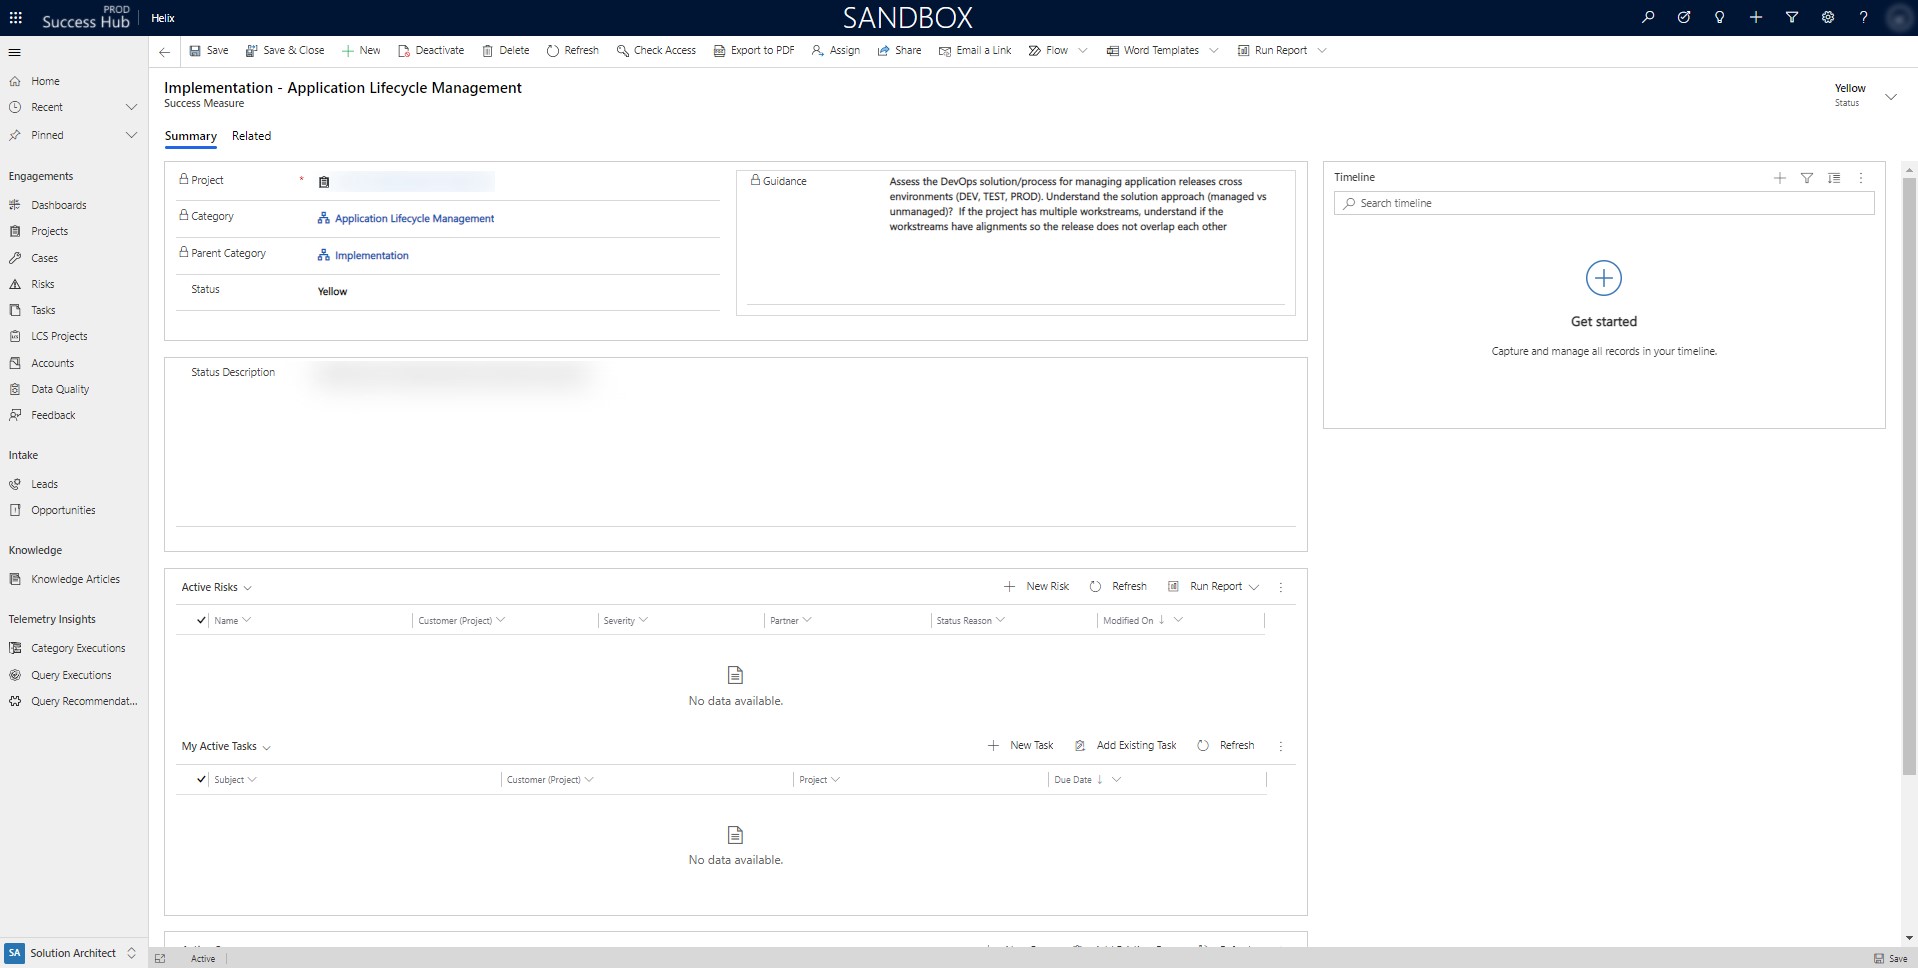
Task: Click the Save icon in command bar
Action: tap(196, 51)
